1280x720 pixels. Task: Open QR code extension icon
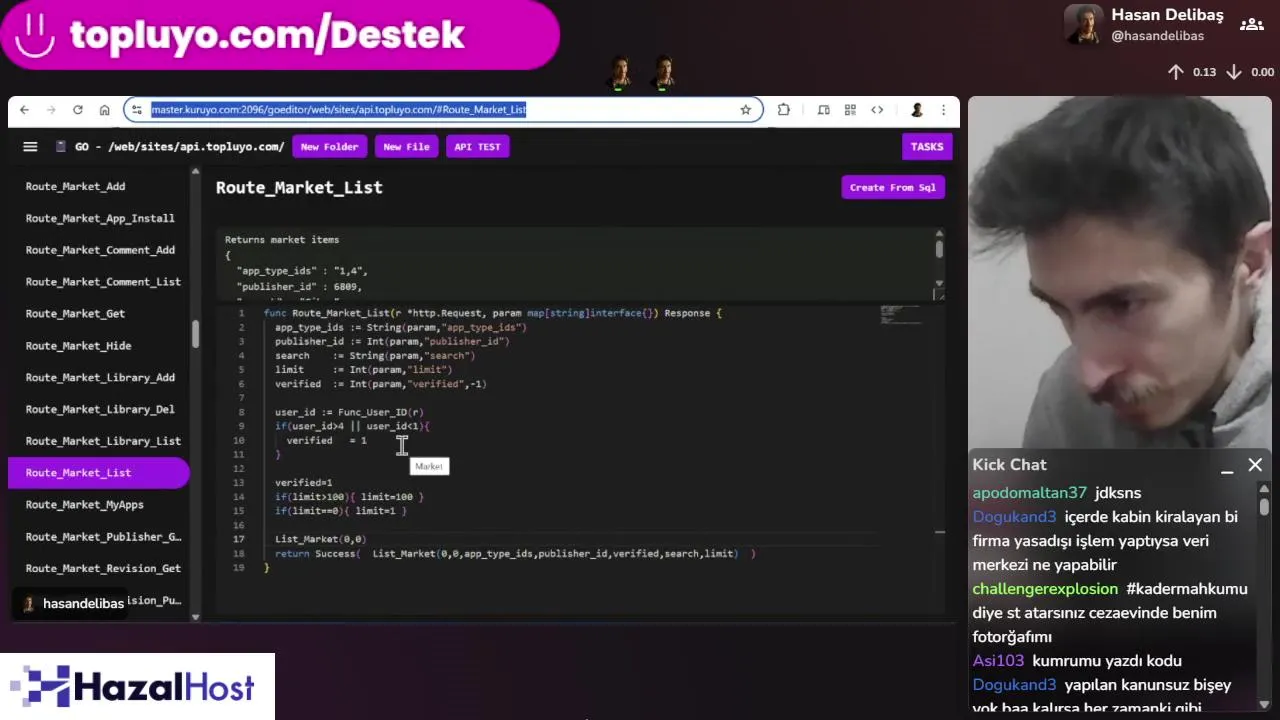[850, 110]
